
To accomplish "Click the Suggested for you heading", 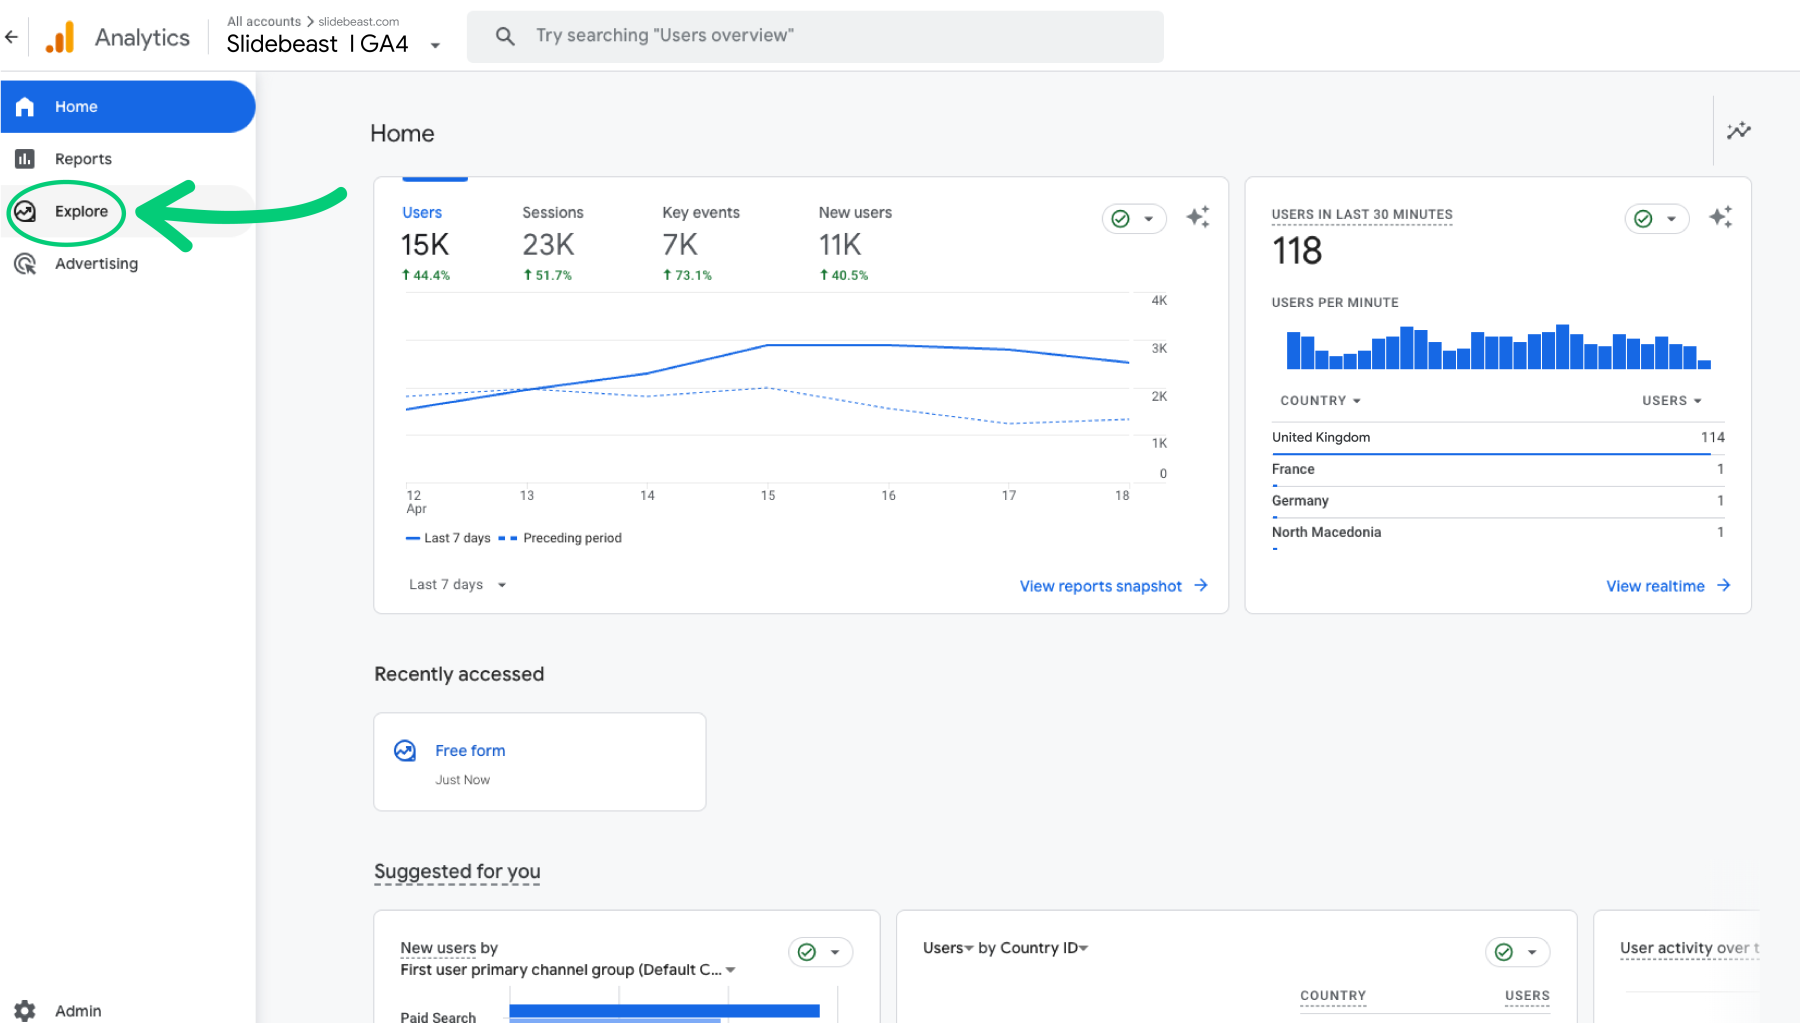I will [457, 872].
